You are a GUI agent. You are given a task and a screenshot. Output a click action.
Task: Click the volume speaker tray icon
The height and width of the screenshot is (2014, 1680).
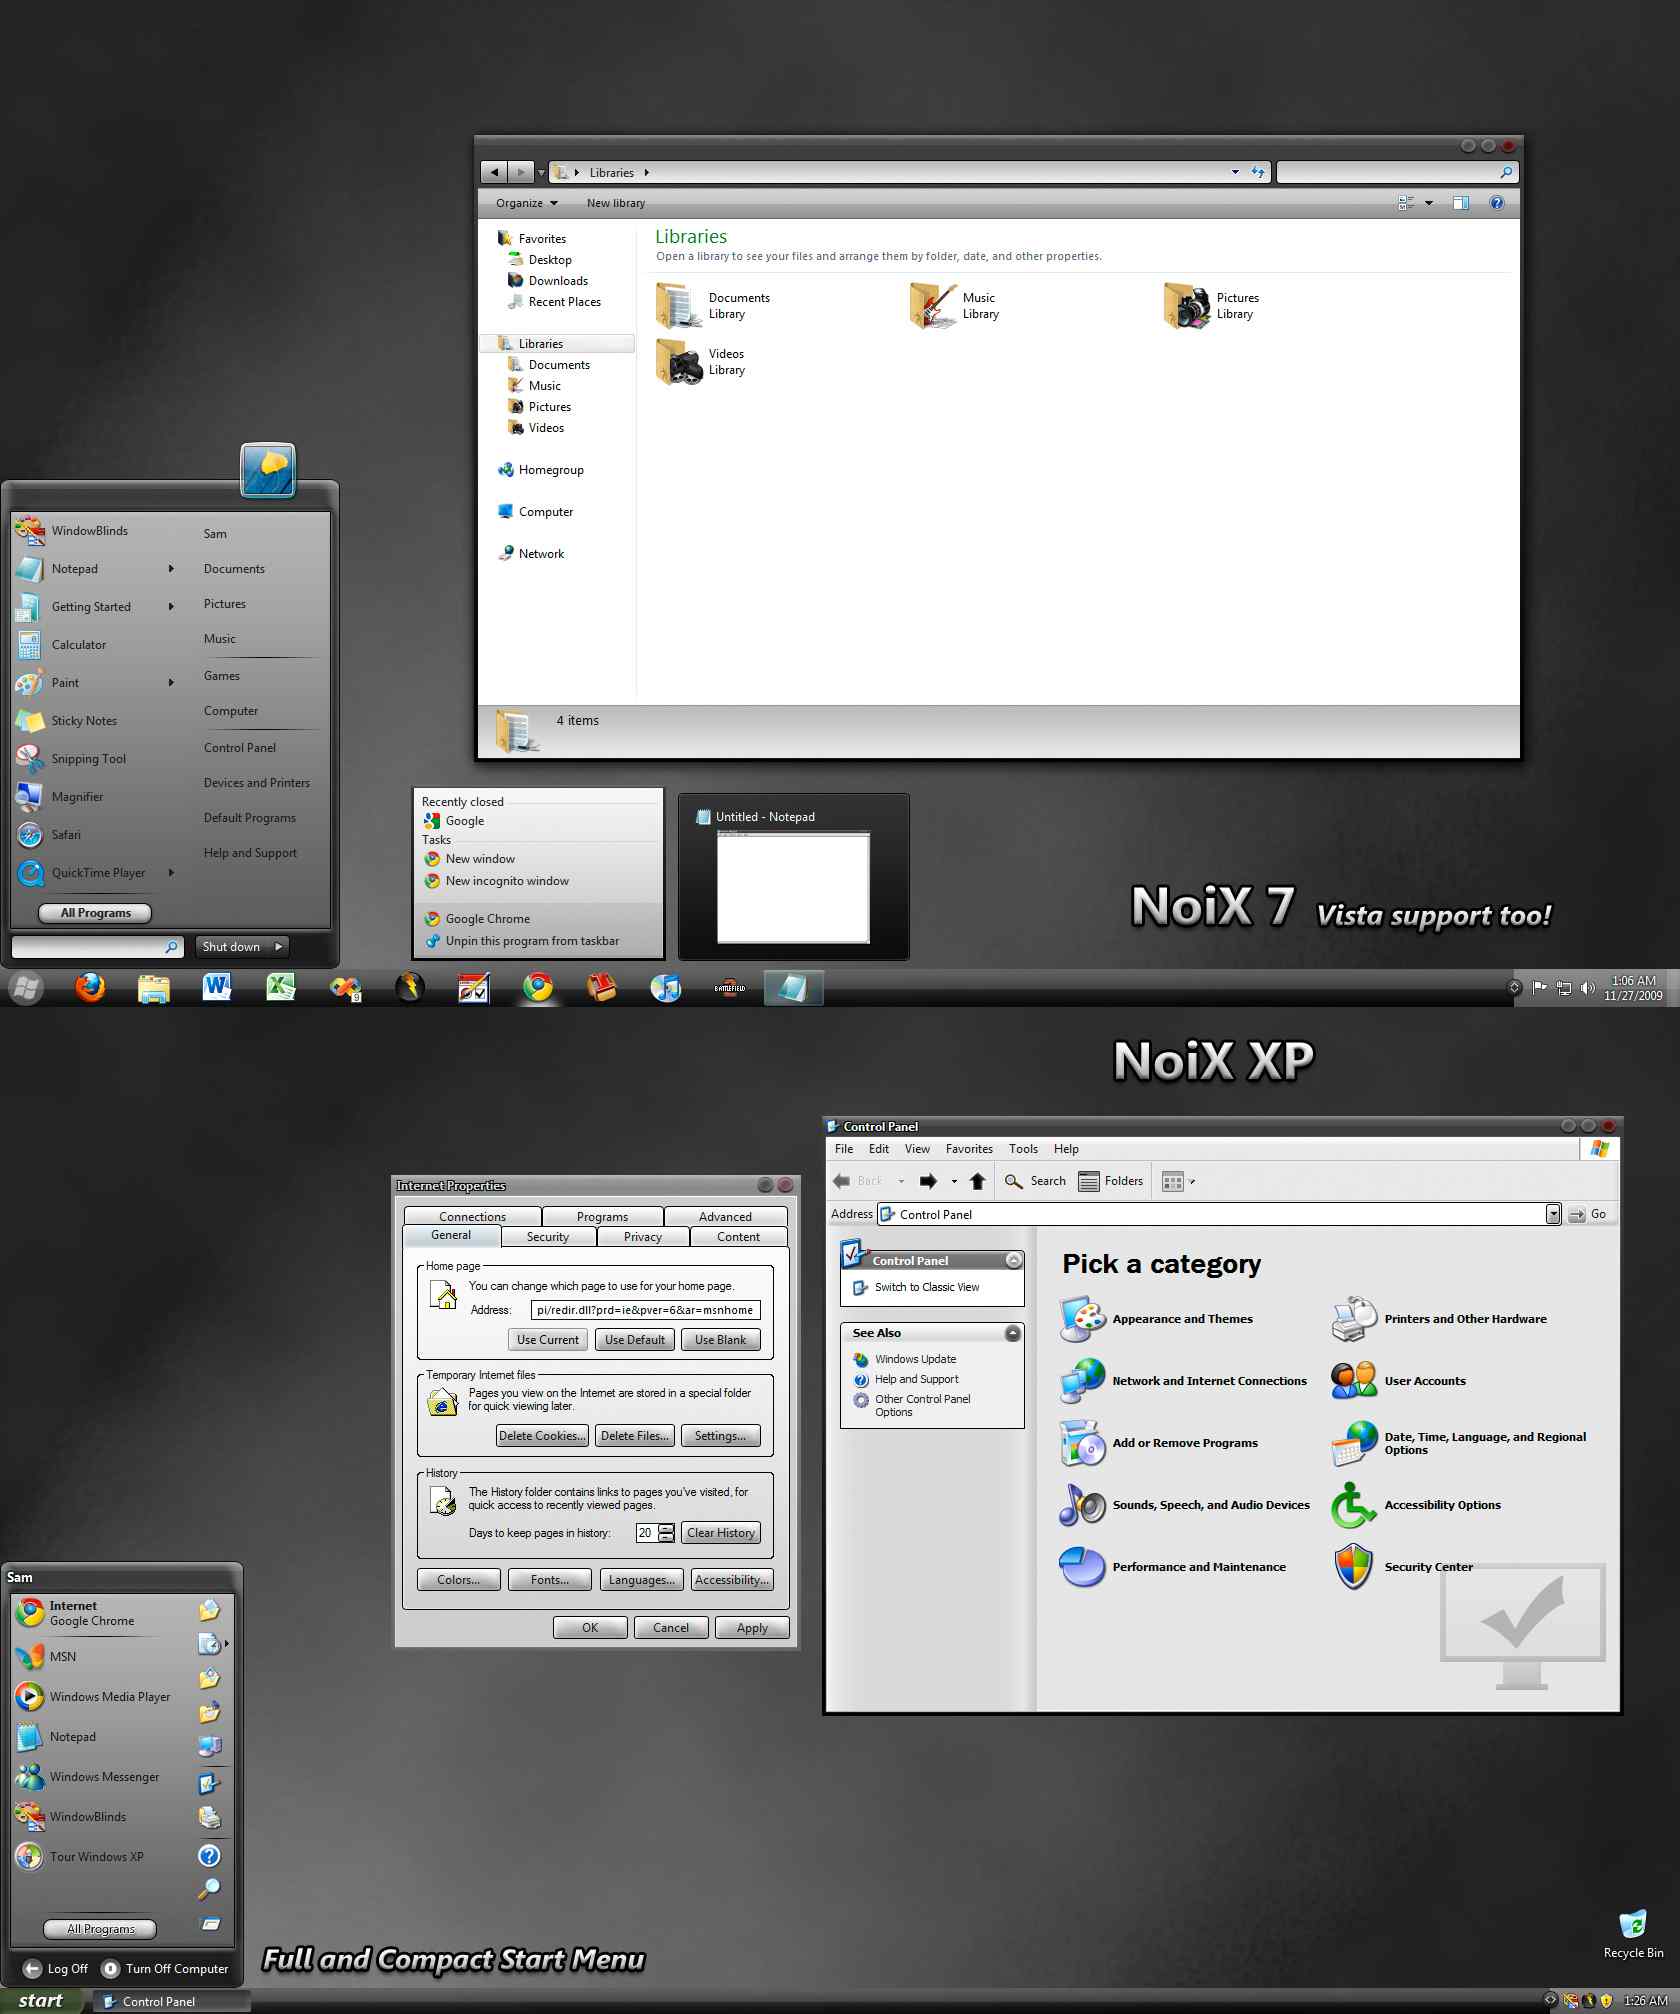[1587, 988]
